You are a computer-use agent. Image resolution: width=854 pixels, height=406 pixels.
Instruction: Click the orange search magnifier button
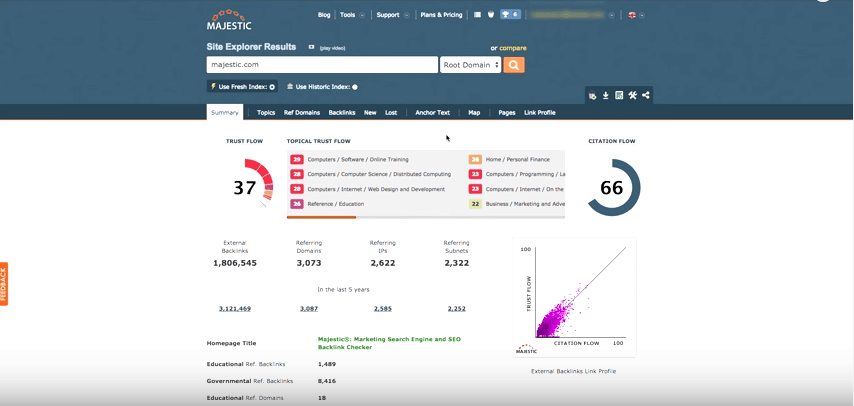tap(514, 65)
